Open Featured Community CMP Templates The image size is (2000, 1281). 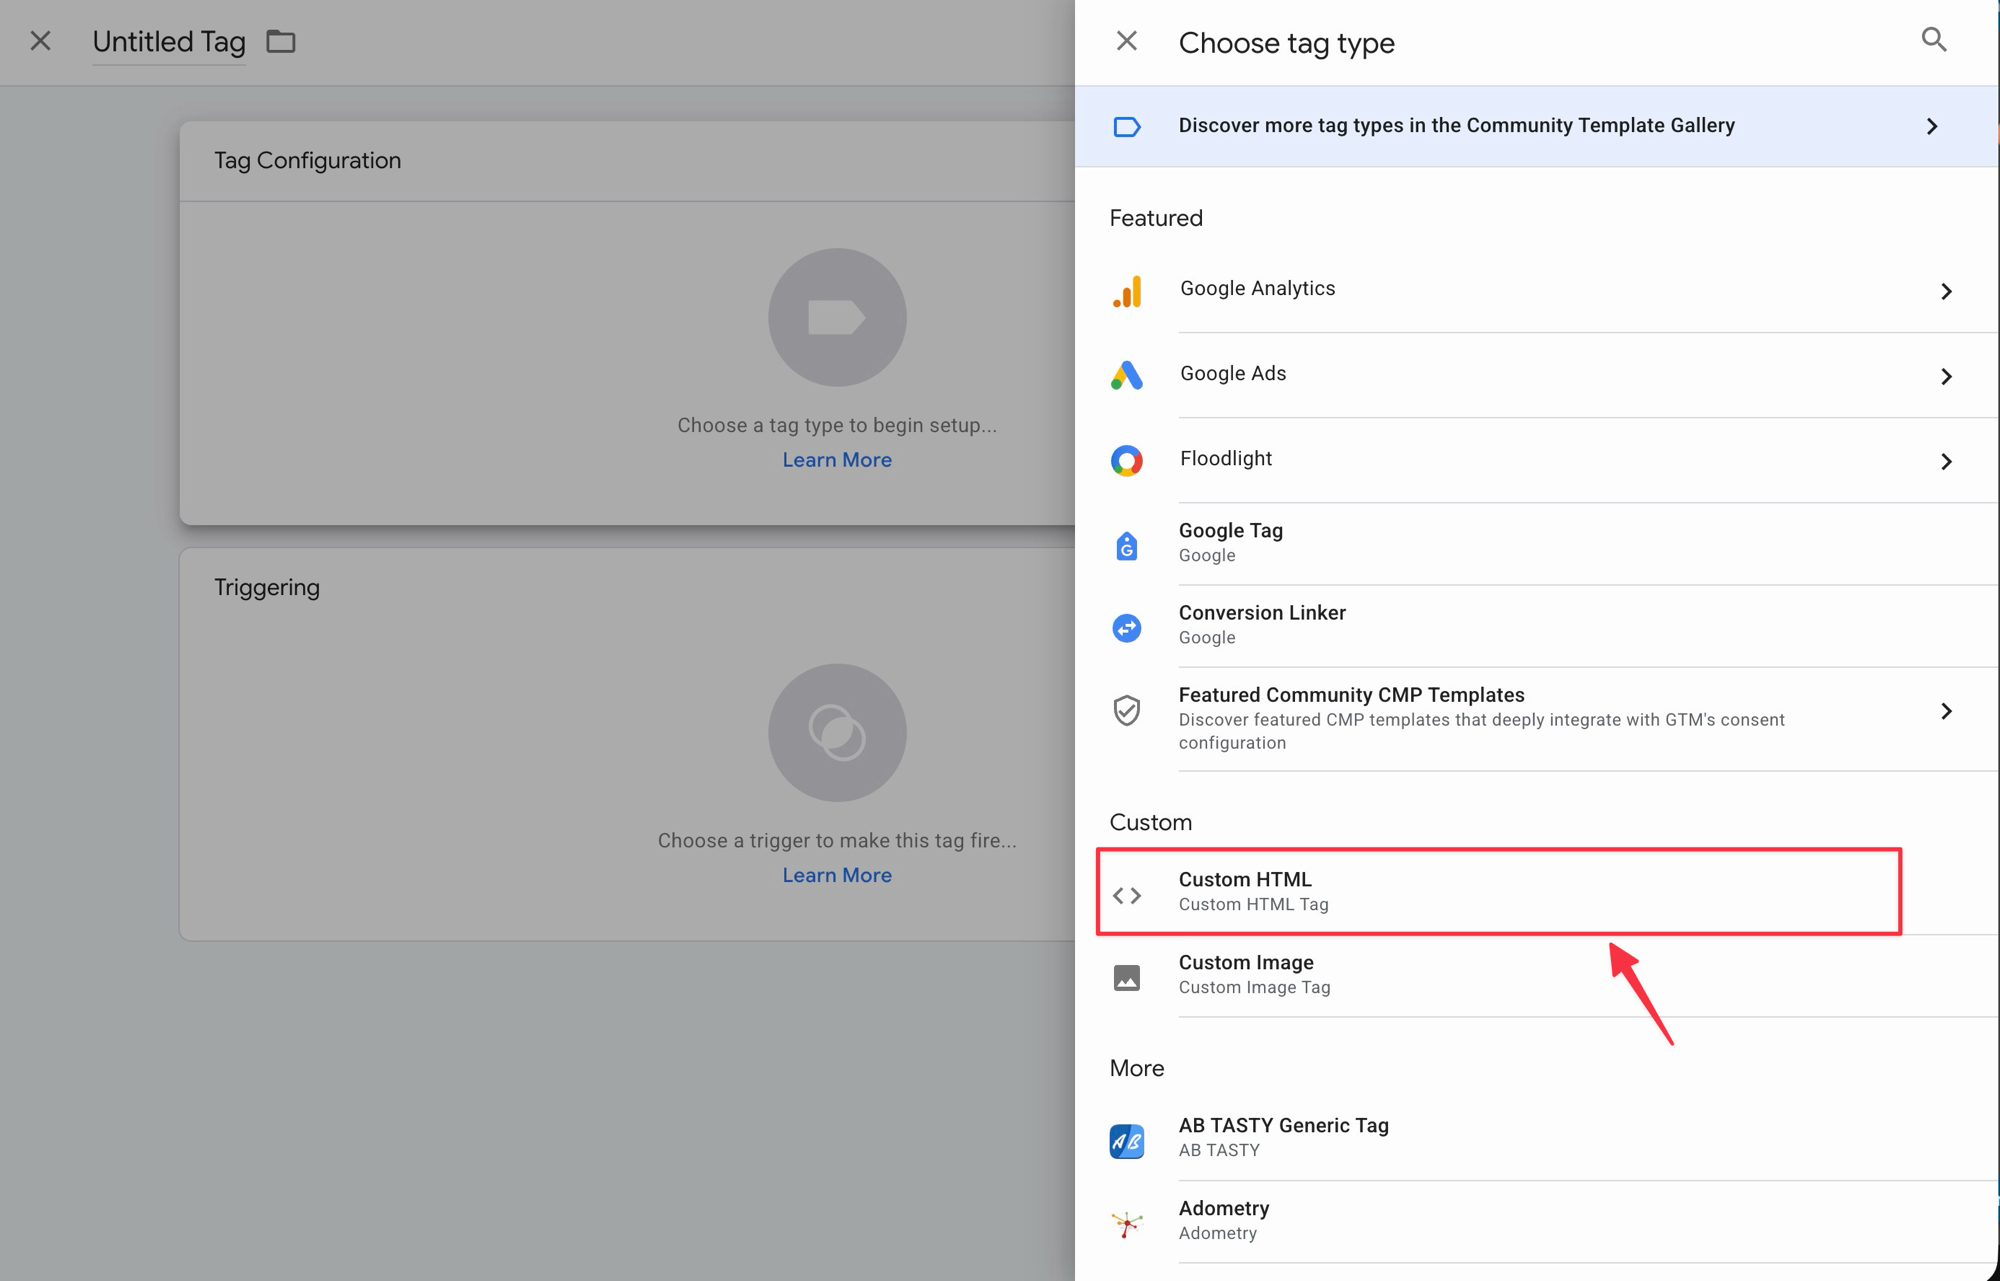click(x=1537, y=719)
